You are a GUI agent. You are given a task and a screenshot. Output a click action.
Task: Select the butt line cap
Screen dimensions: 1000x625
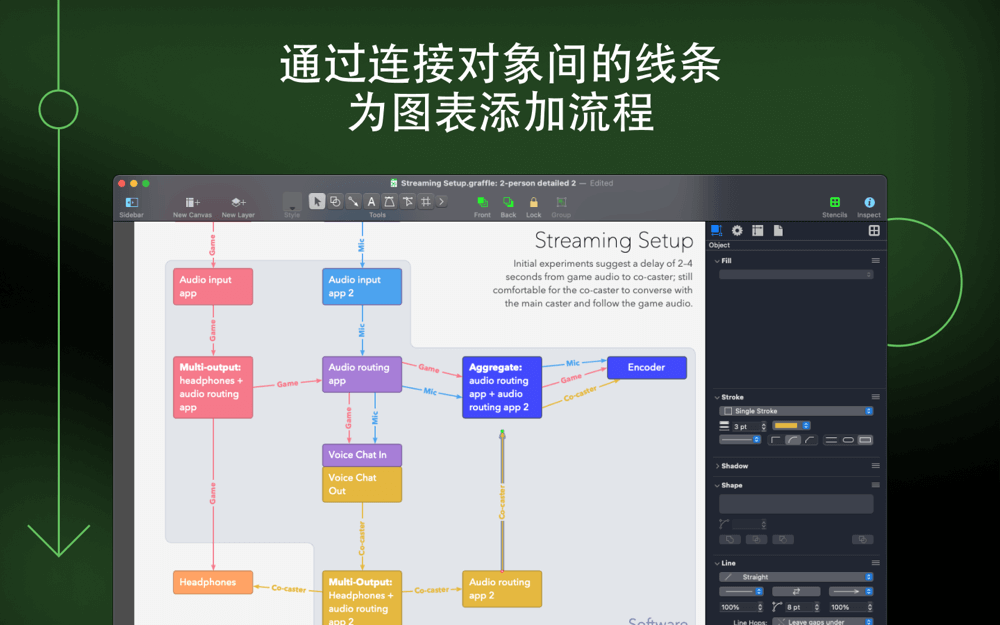831,439
